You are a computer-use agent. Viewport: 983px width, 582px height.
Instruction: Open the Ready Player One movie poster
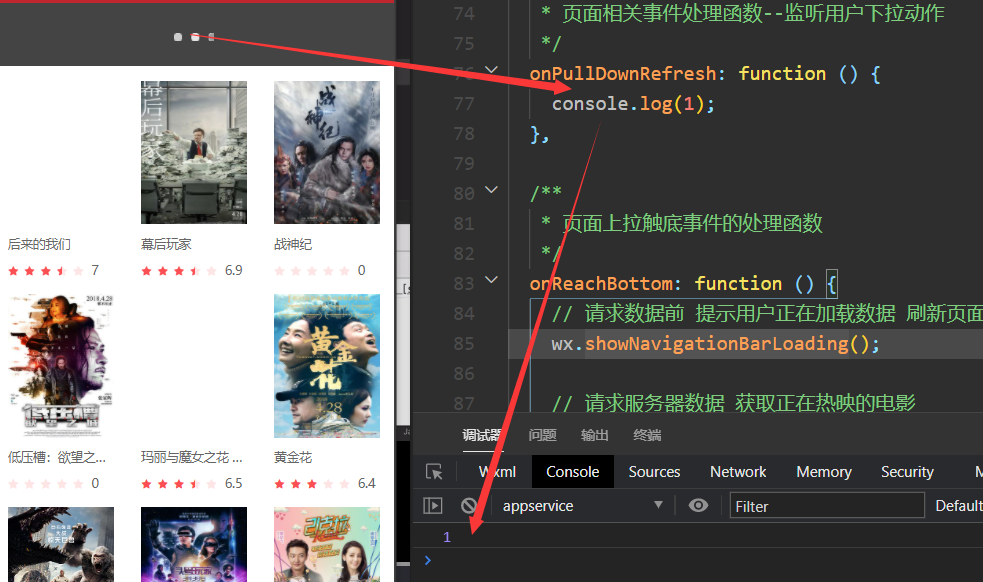point(194,544)
